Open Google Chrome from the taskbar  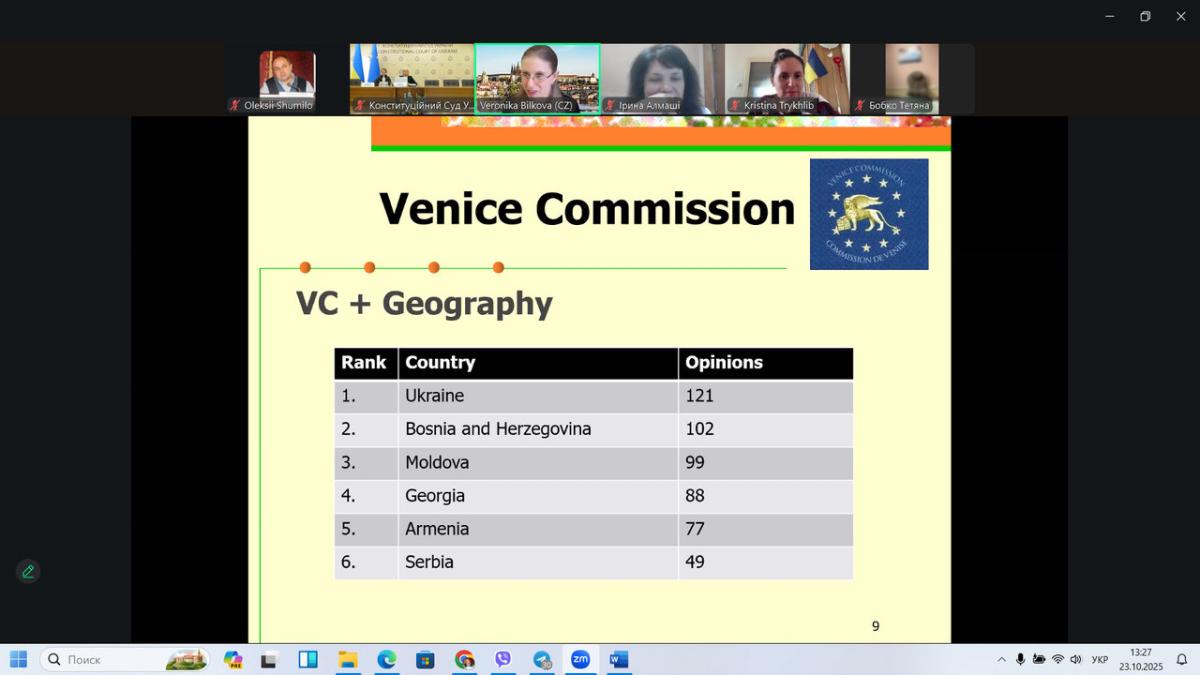pos(464,659)
